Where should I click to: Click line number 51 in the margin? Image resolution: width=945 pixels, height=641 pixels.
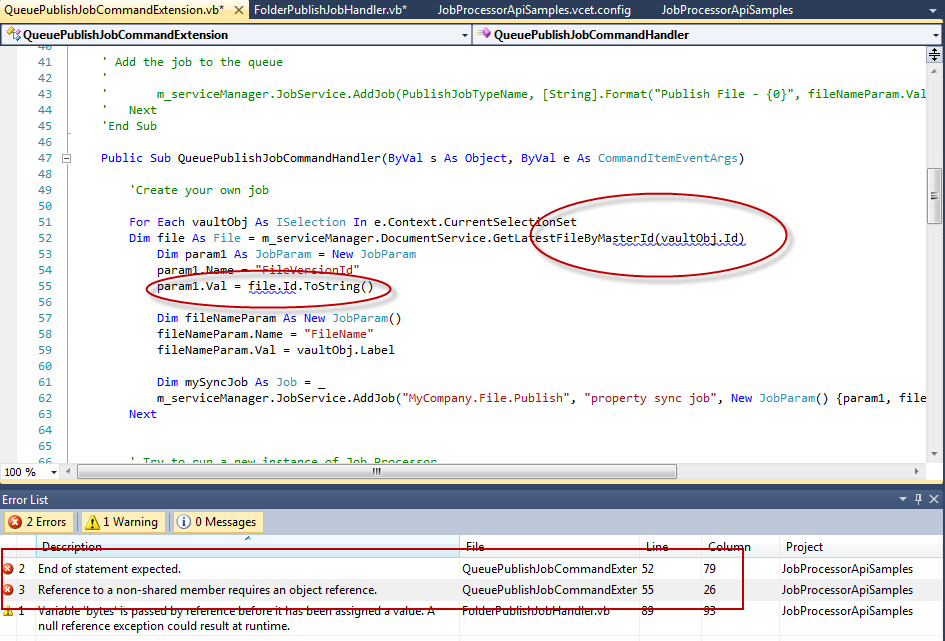(x=45, y=222)
